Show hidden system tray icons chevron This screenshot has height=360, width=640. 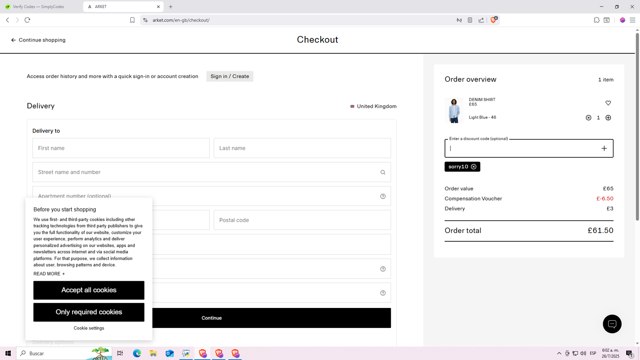pyautogui.click(x=559, y=353)
